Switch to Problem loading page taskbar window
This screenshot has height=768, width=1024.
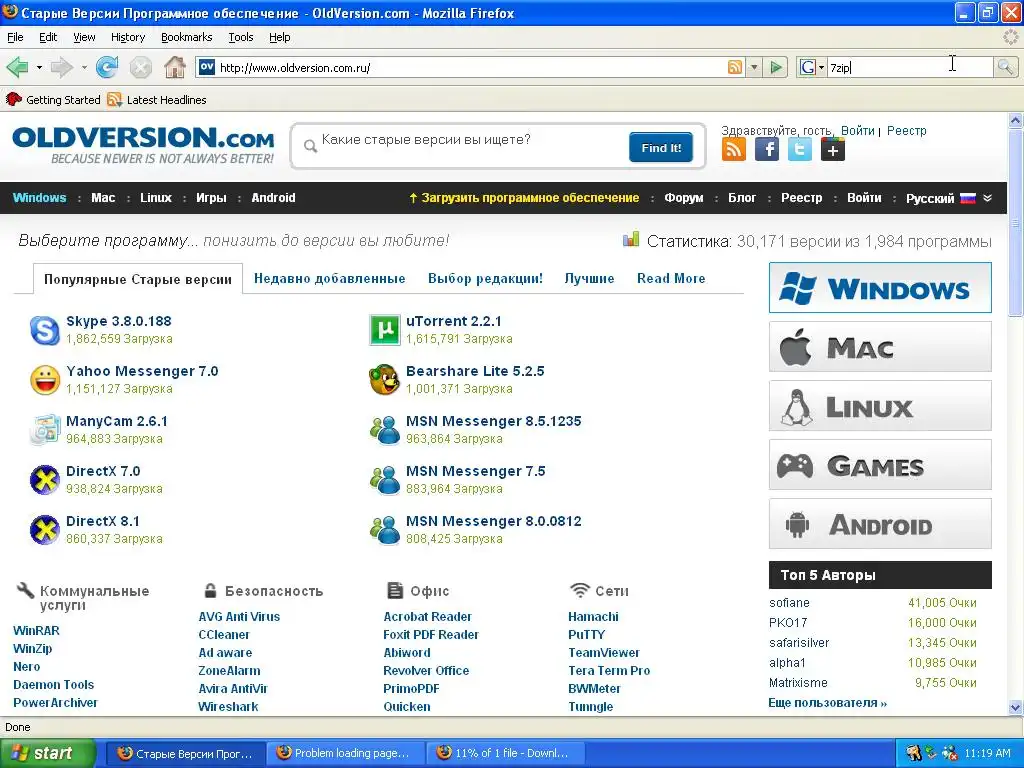(346, 754)
